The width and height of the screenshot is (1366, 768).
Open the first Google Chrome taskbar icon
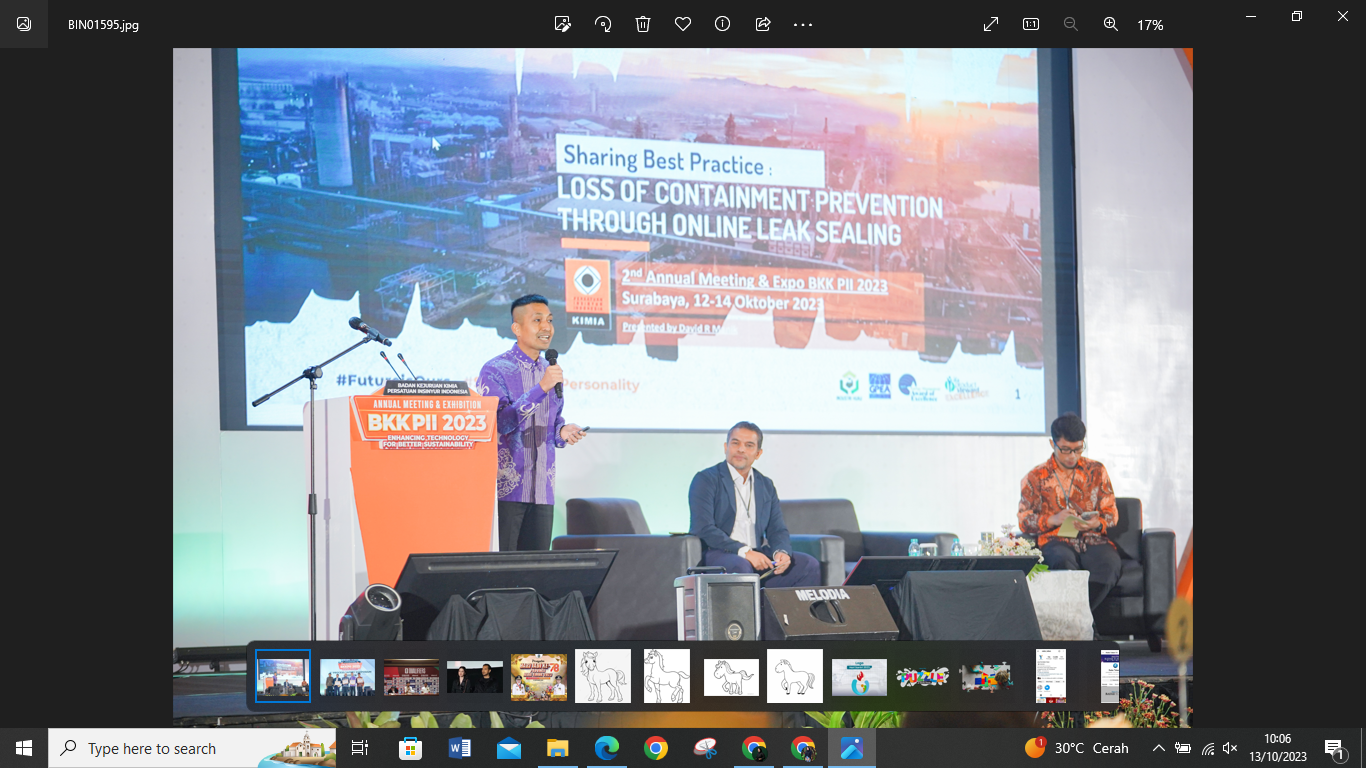[x=655, y=748]
